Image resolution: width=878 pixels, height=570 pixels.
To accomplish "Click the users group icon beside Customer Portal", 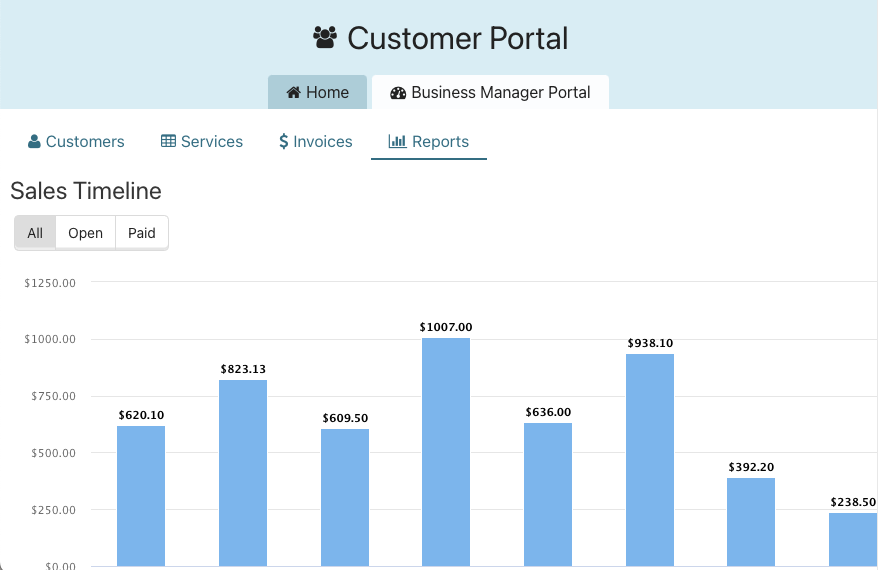I will tap(325, 38).
